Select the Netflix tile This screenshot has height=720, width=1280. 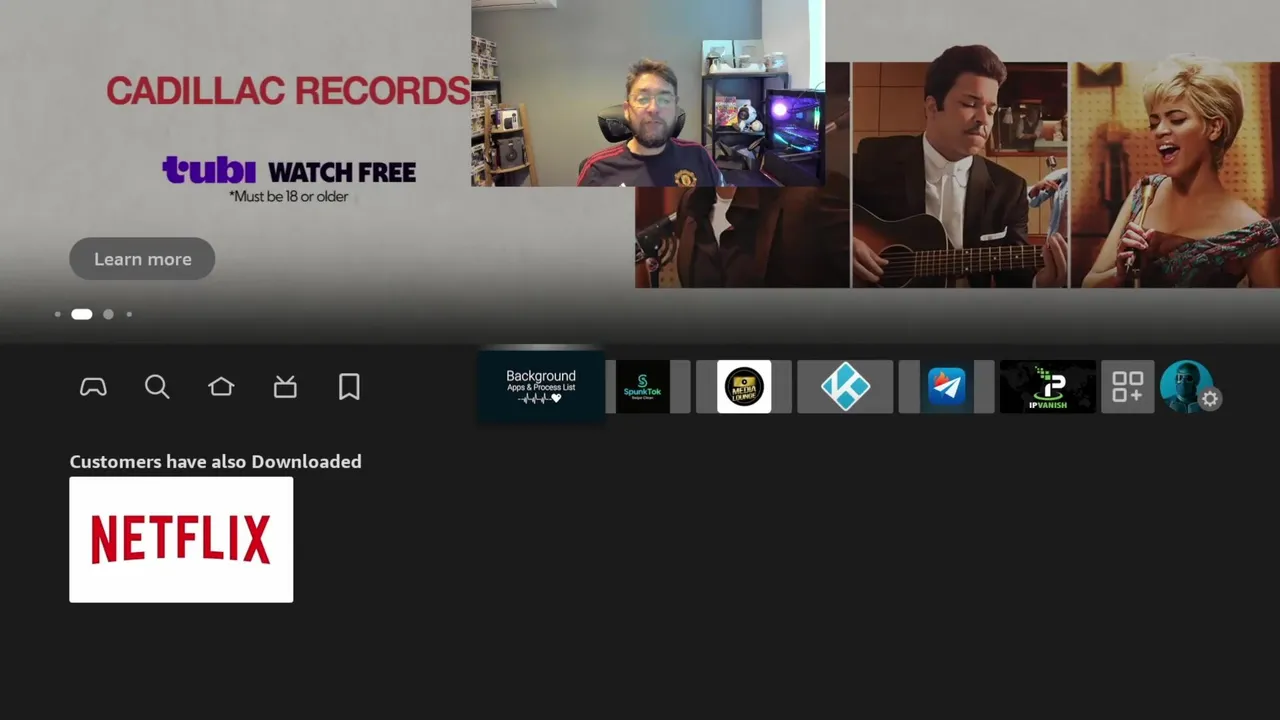pyautogui.click(x=181, y=540)
